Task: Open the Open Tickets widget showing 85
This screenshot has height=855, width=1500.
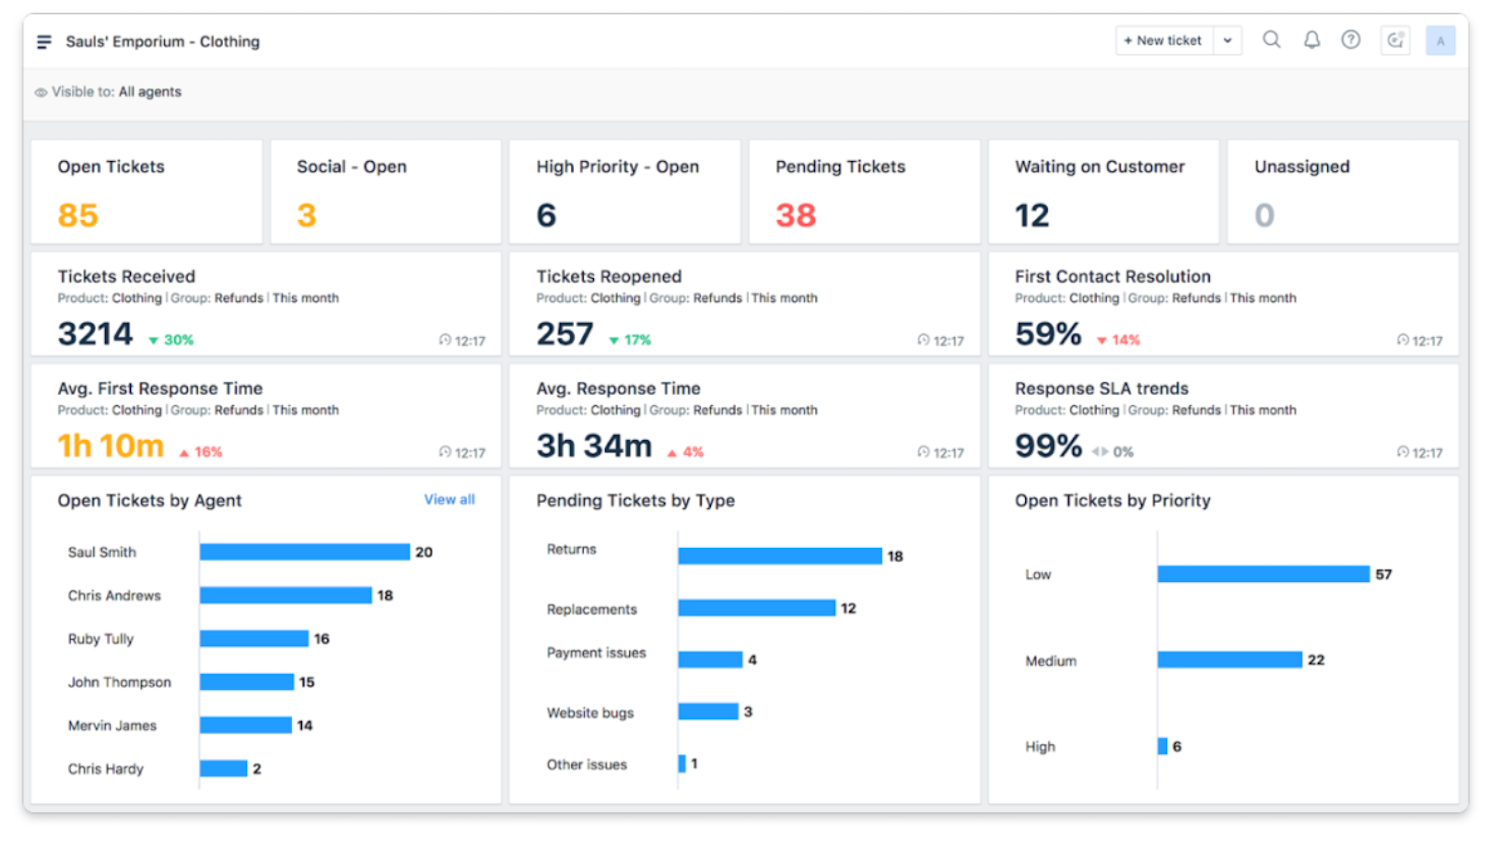Action: tap(146, 191)
